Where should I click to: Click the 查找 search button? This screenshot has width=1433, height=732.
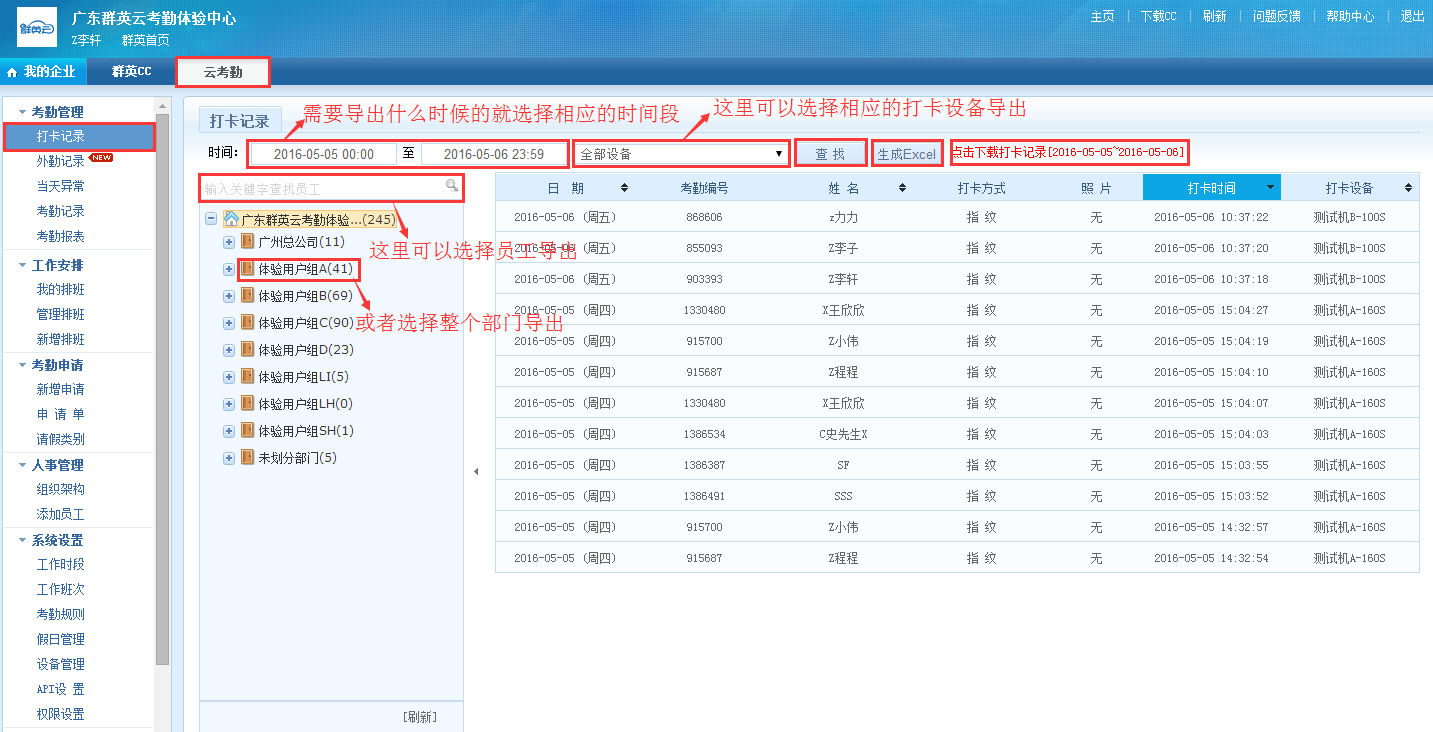click(830, 154)
